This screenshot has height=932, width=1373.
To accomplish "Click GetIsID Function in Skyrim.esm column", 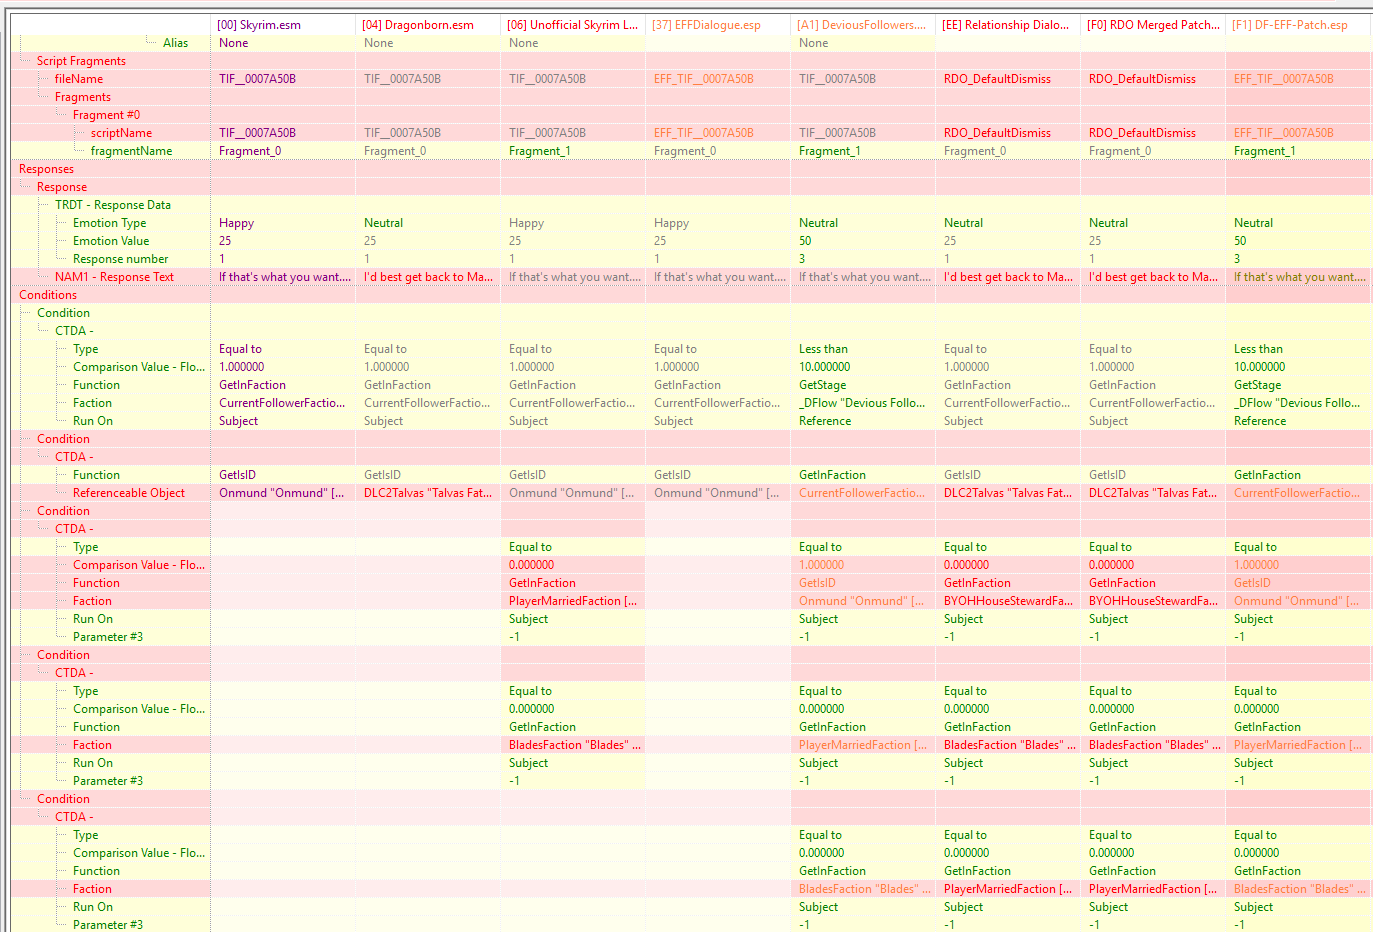I will pyautogui.click(x=237, y=475).
